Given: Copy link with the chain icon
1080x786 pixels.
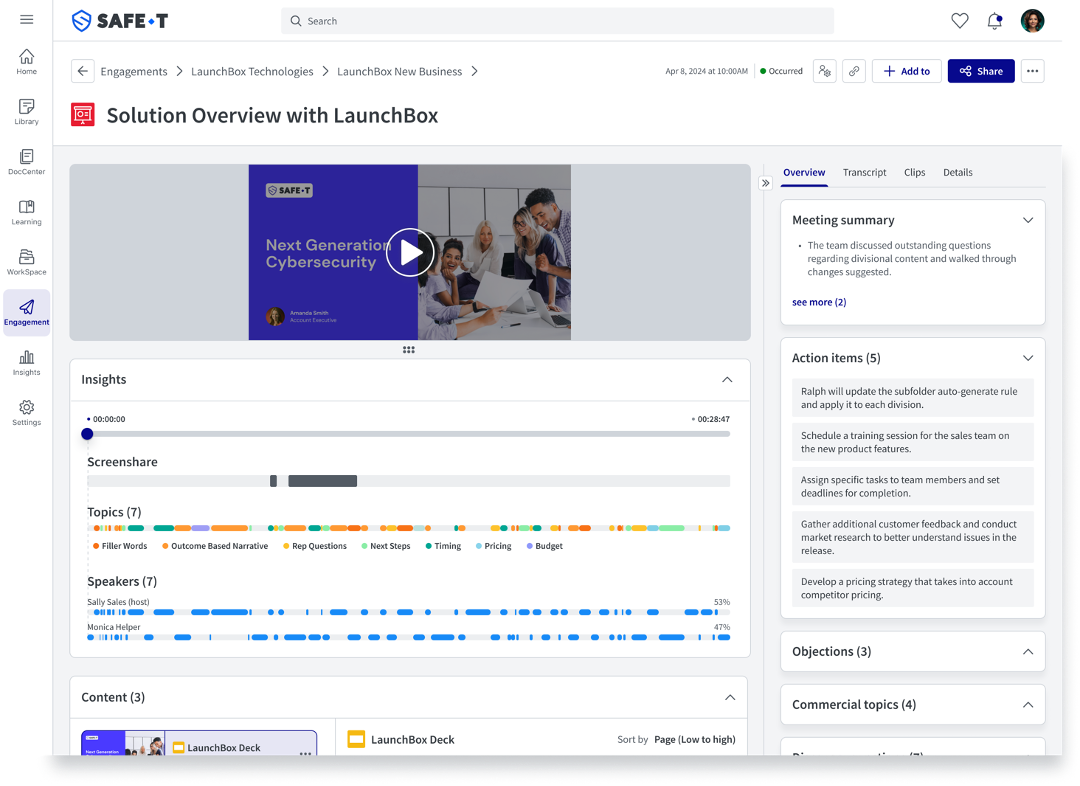Looking at the screenshot, I should 853,71.
